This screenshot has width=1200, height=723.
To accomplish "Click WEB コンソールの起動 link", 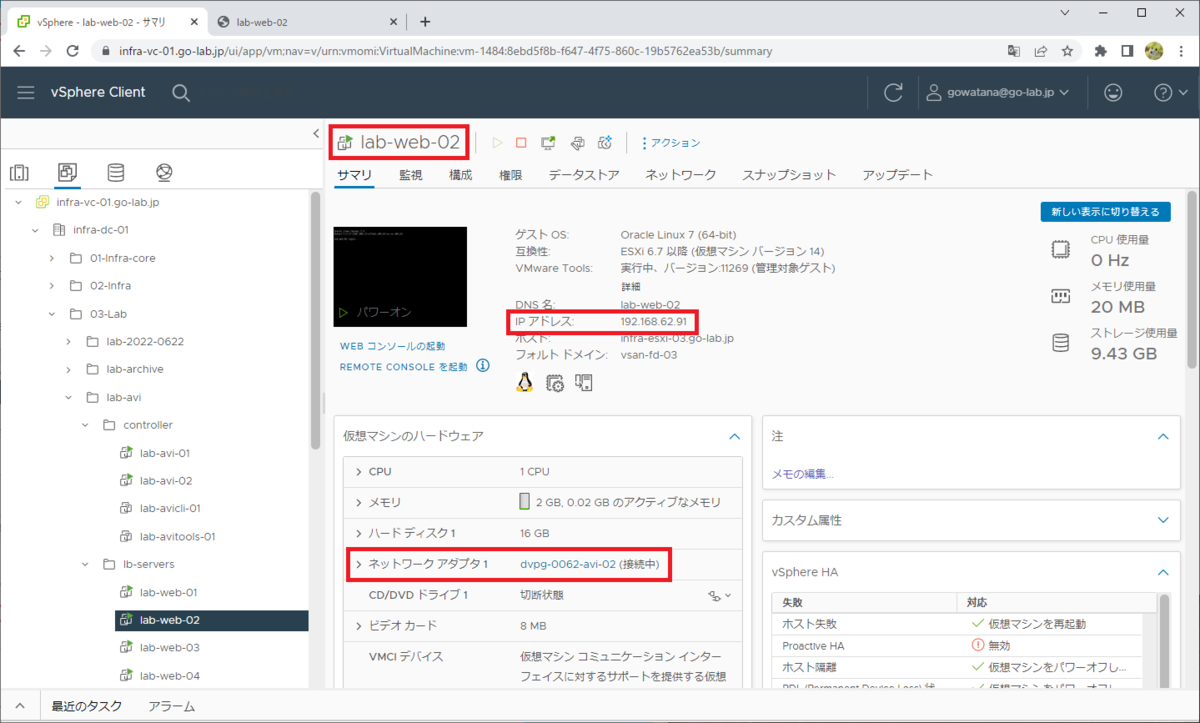I will tap(393, 346).
